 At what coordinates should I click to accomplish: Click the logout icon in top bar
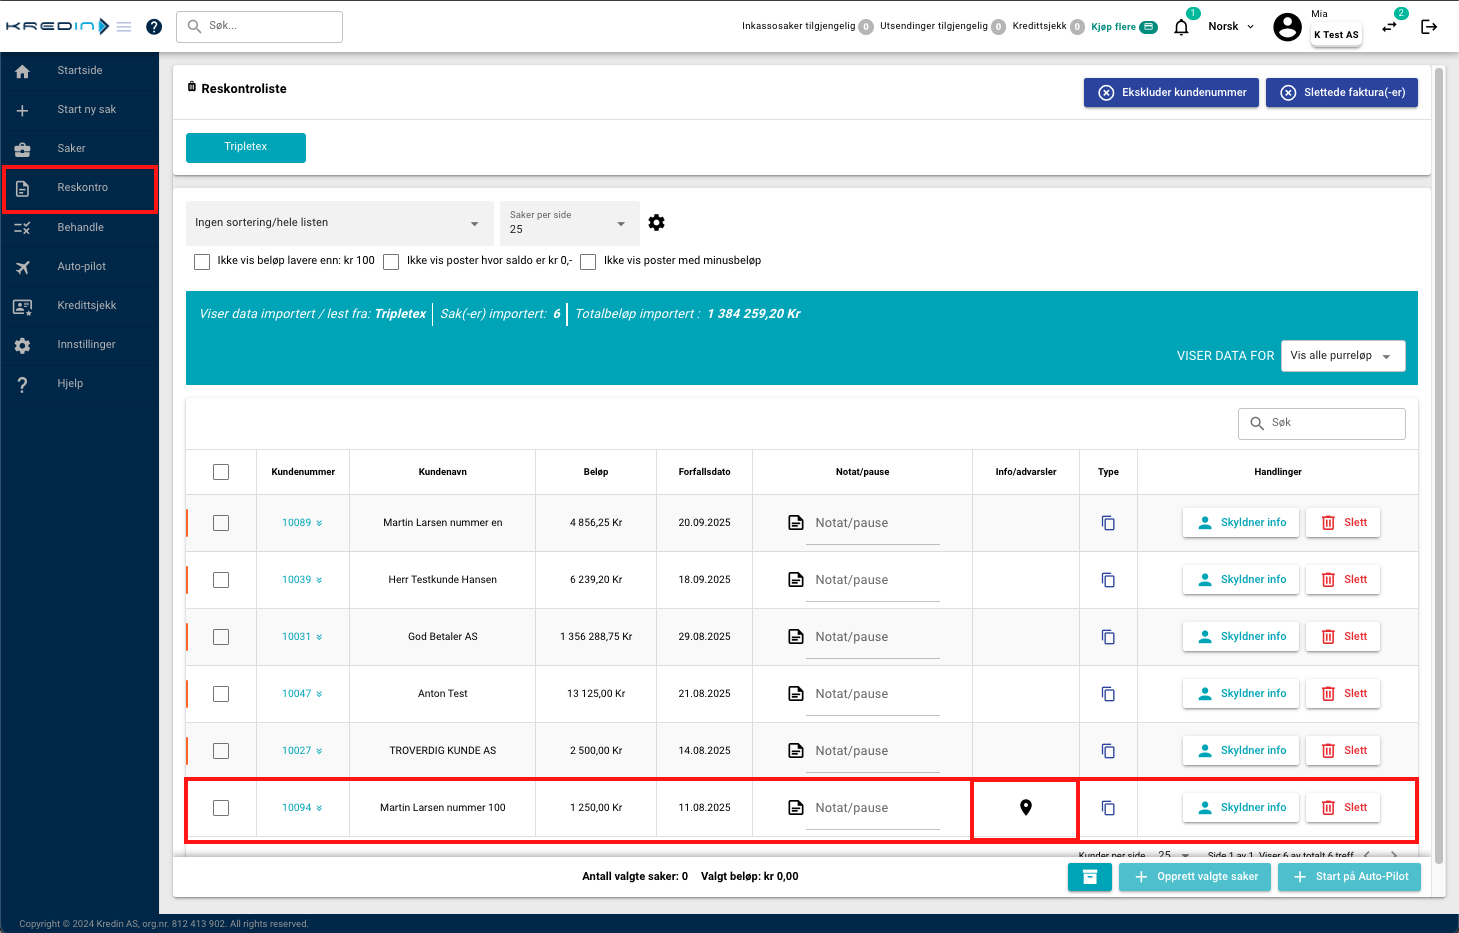[x=1429, y=27]
